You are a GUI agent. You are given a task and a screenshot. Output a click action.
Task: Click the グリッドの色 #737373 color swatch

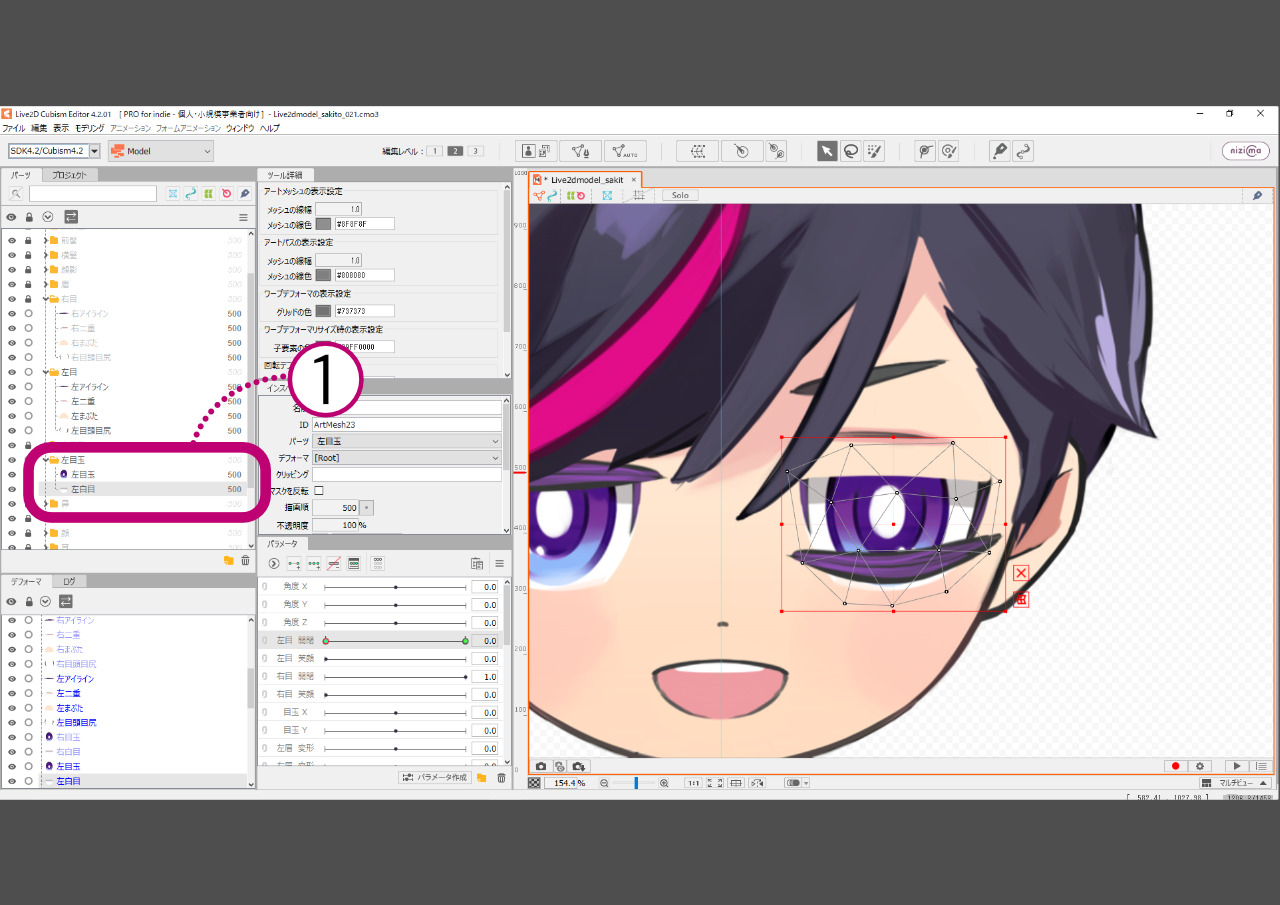click(x=323, y=311)
